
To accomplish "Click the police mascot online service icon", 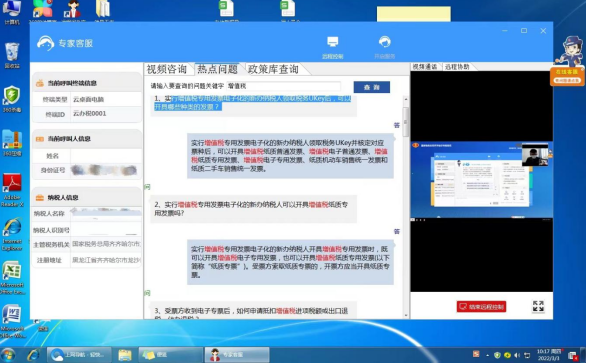I will coord(568,60).
